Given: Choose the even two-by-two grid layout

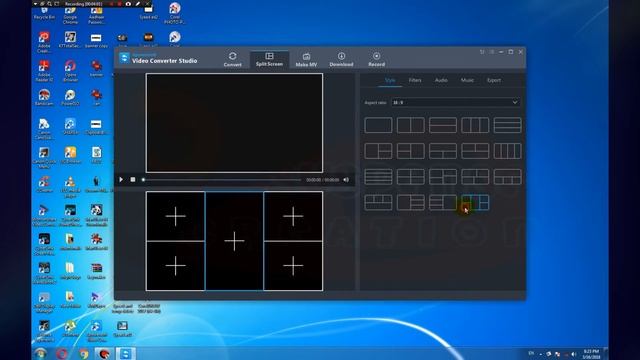Looking at the screenshot, I should pos(411,177).
